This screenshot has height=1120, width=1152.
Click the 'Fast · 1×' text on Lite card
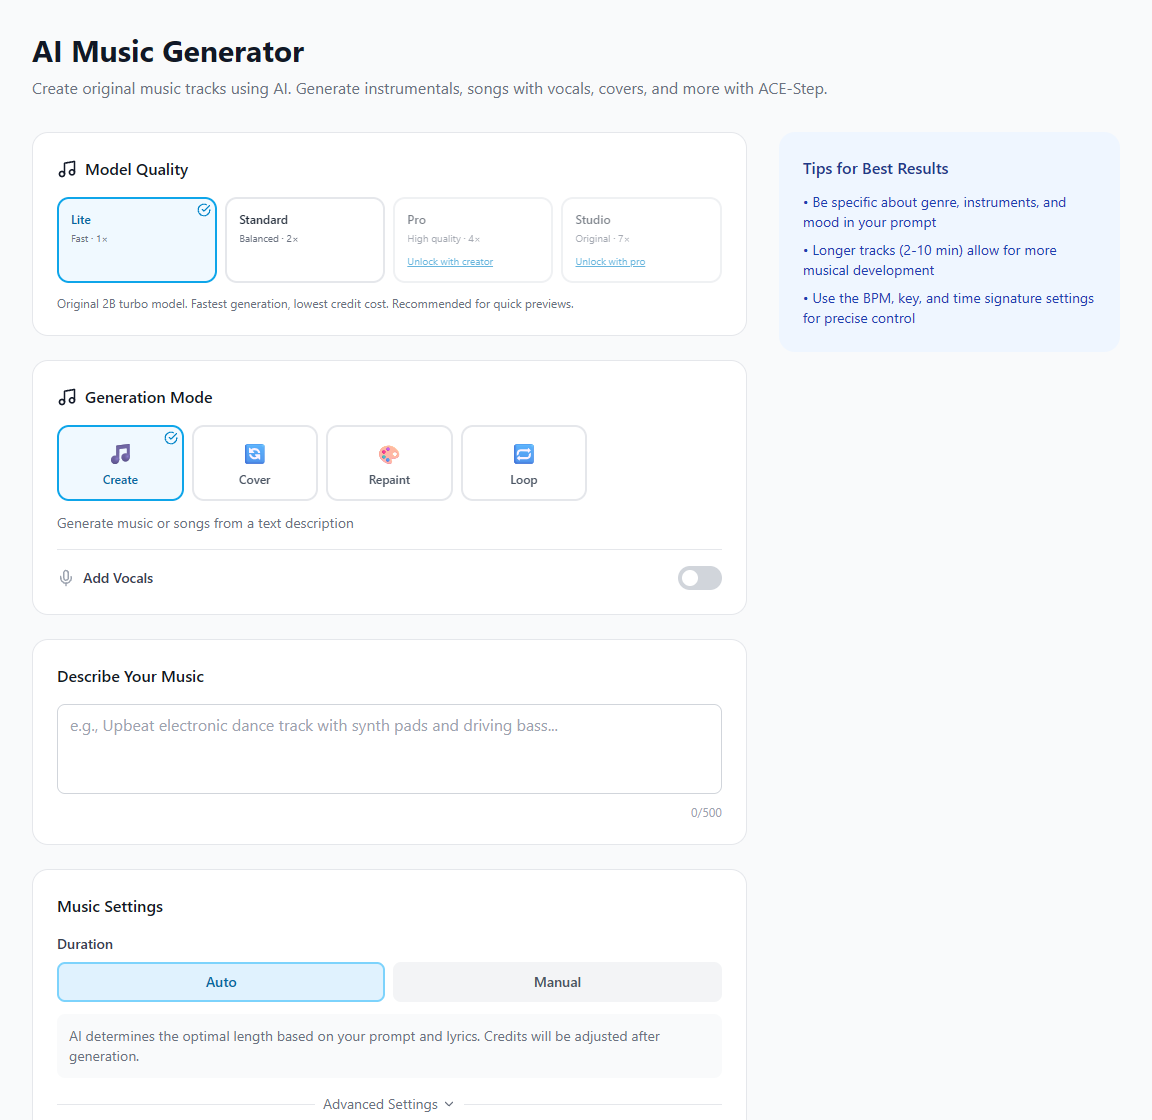[x=89, y=239]
